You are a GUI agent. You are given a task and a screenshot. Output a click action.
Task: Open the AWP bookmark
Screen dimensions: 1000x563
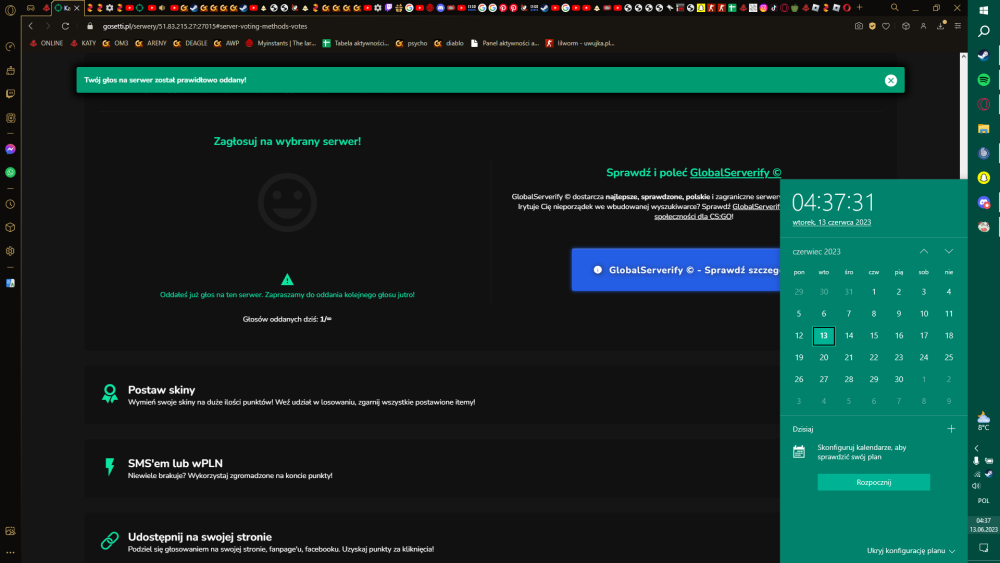click(226, 43)
